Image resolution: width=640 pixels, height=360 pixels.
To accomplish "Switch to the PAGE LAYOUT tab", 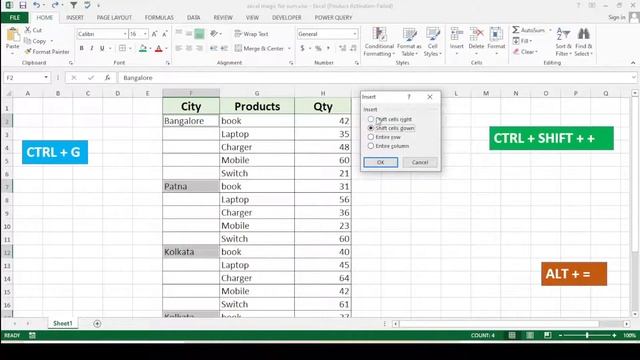I will [x=114, y=18].
